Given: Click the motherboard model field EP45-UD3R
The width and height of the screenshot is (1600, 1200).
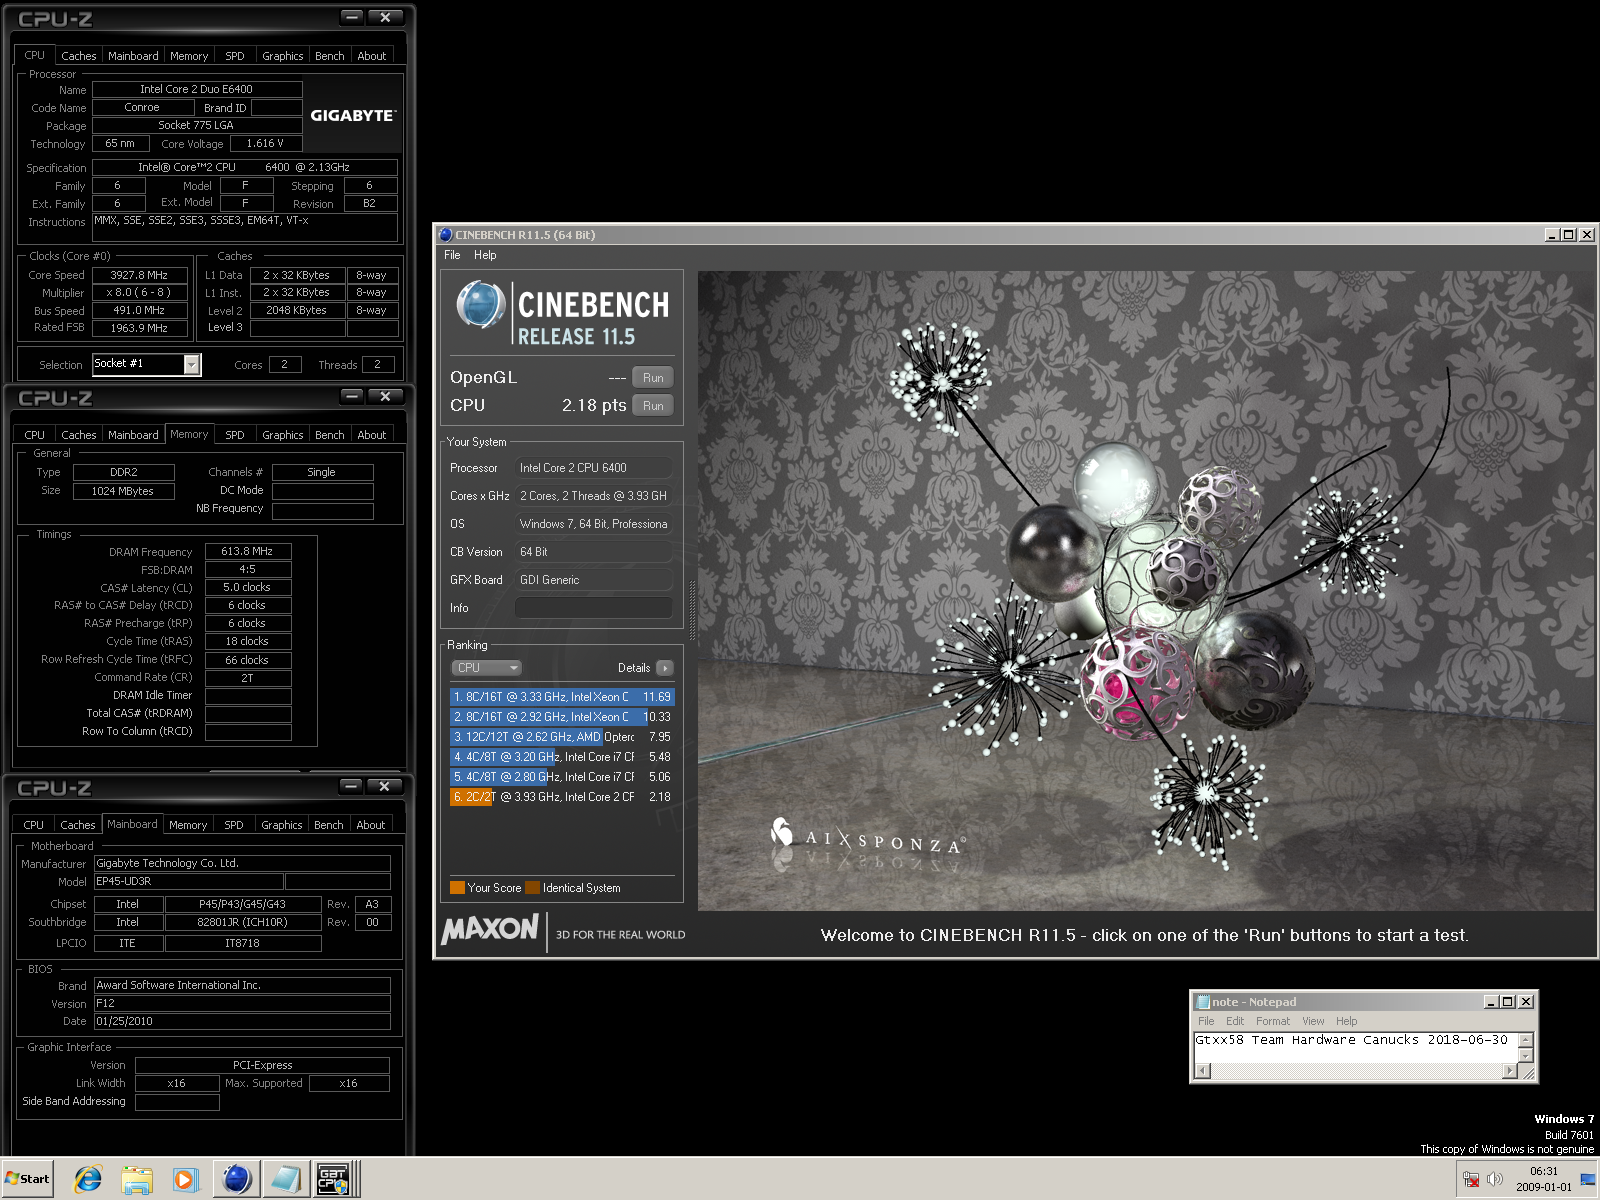Looking at the screenshot, I should click(x=189, y=882).
